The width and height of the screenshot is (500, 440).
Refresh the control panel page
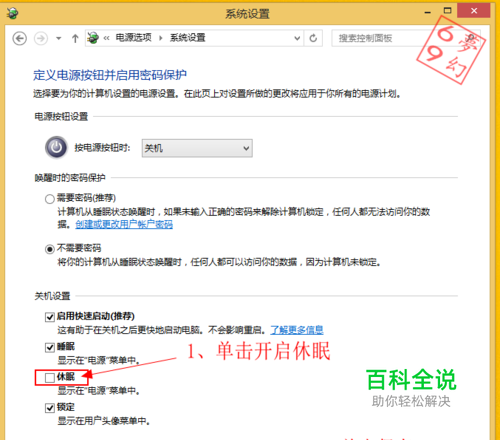pyautogui.click(x=313, y=38)
